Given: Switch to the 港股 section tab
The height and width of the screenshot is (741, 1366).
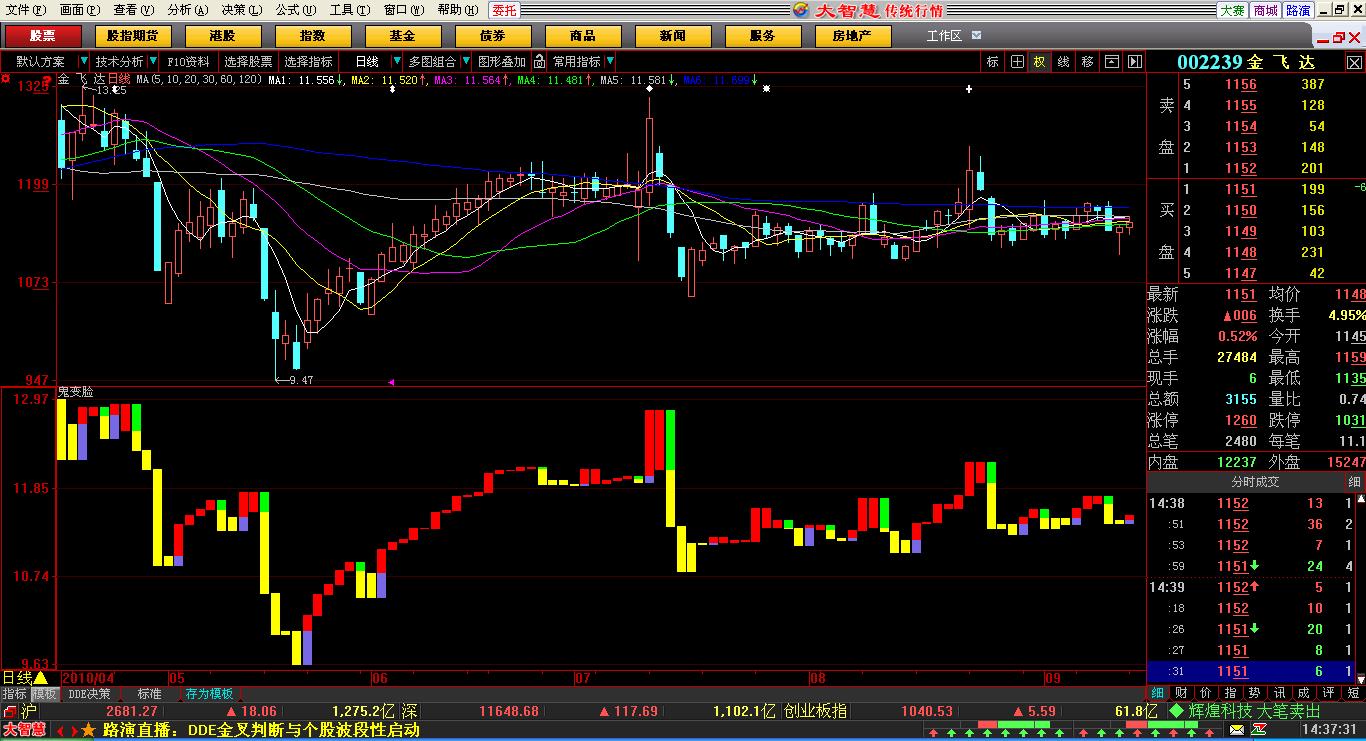Looking at the screenshot, I should pyautogui.click(x=222, y=36).
